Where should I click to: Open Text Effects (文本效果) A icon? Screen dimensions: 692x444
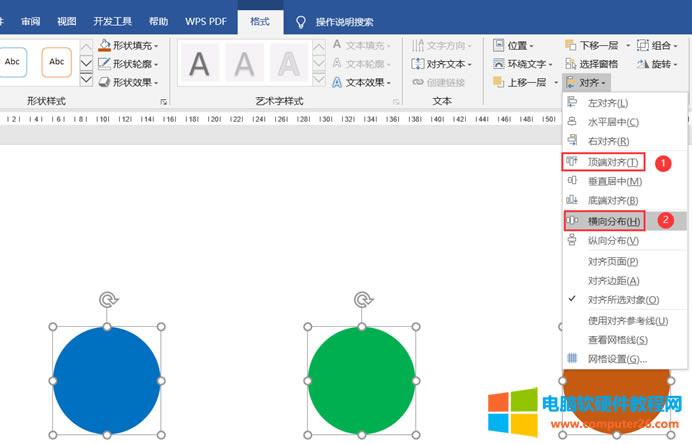click(337, 82)
